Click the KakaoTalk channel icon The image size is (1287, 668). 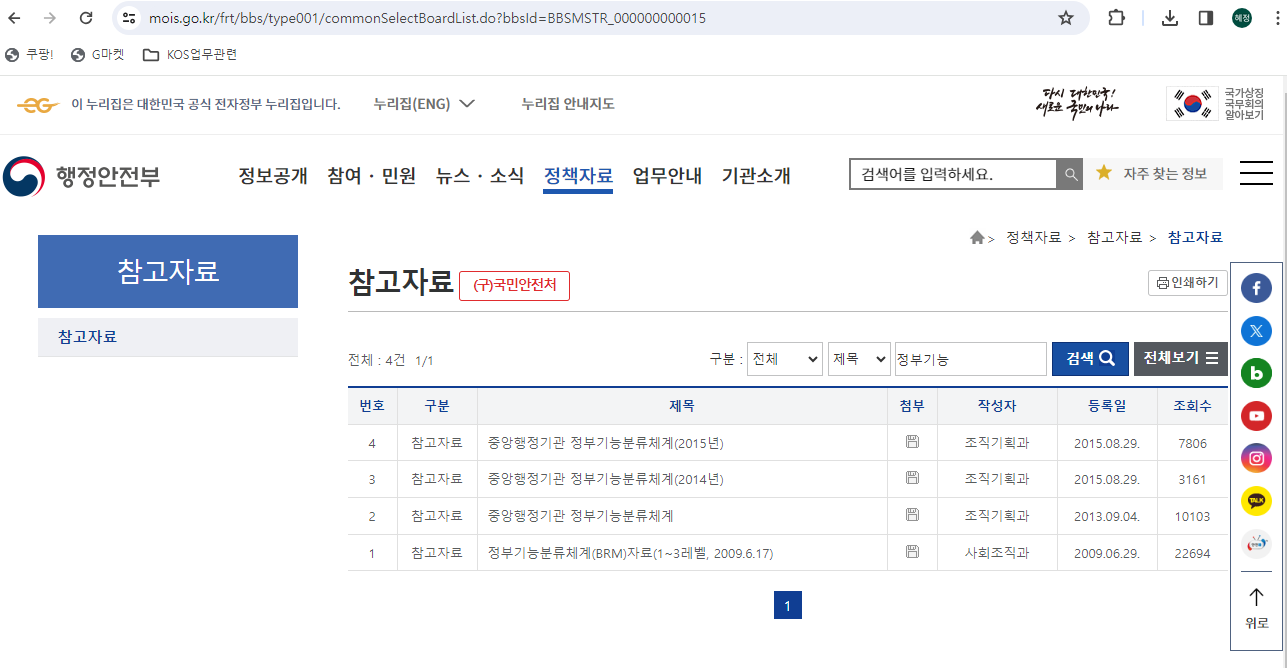pyautogui.click(x=1256, y=500)
